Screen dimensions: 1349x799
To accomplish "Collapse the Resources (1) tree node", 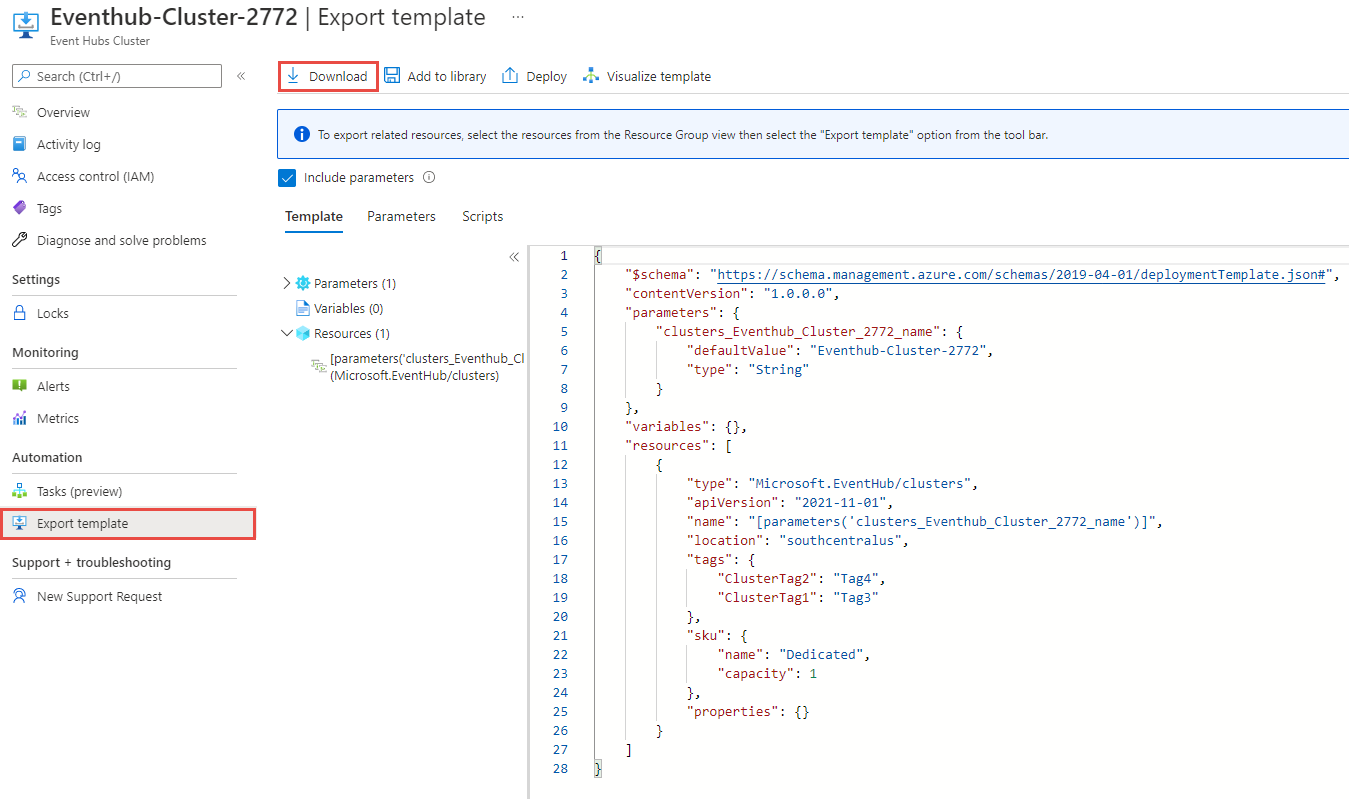I will pyautogui.click(x=287, y=333).
